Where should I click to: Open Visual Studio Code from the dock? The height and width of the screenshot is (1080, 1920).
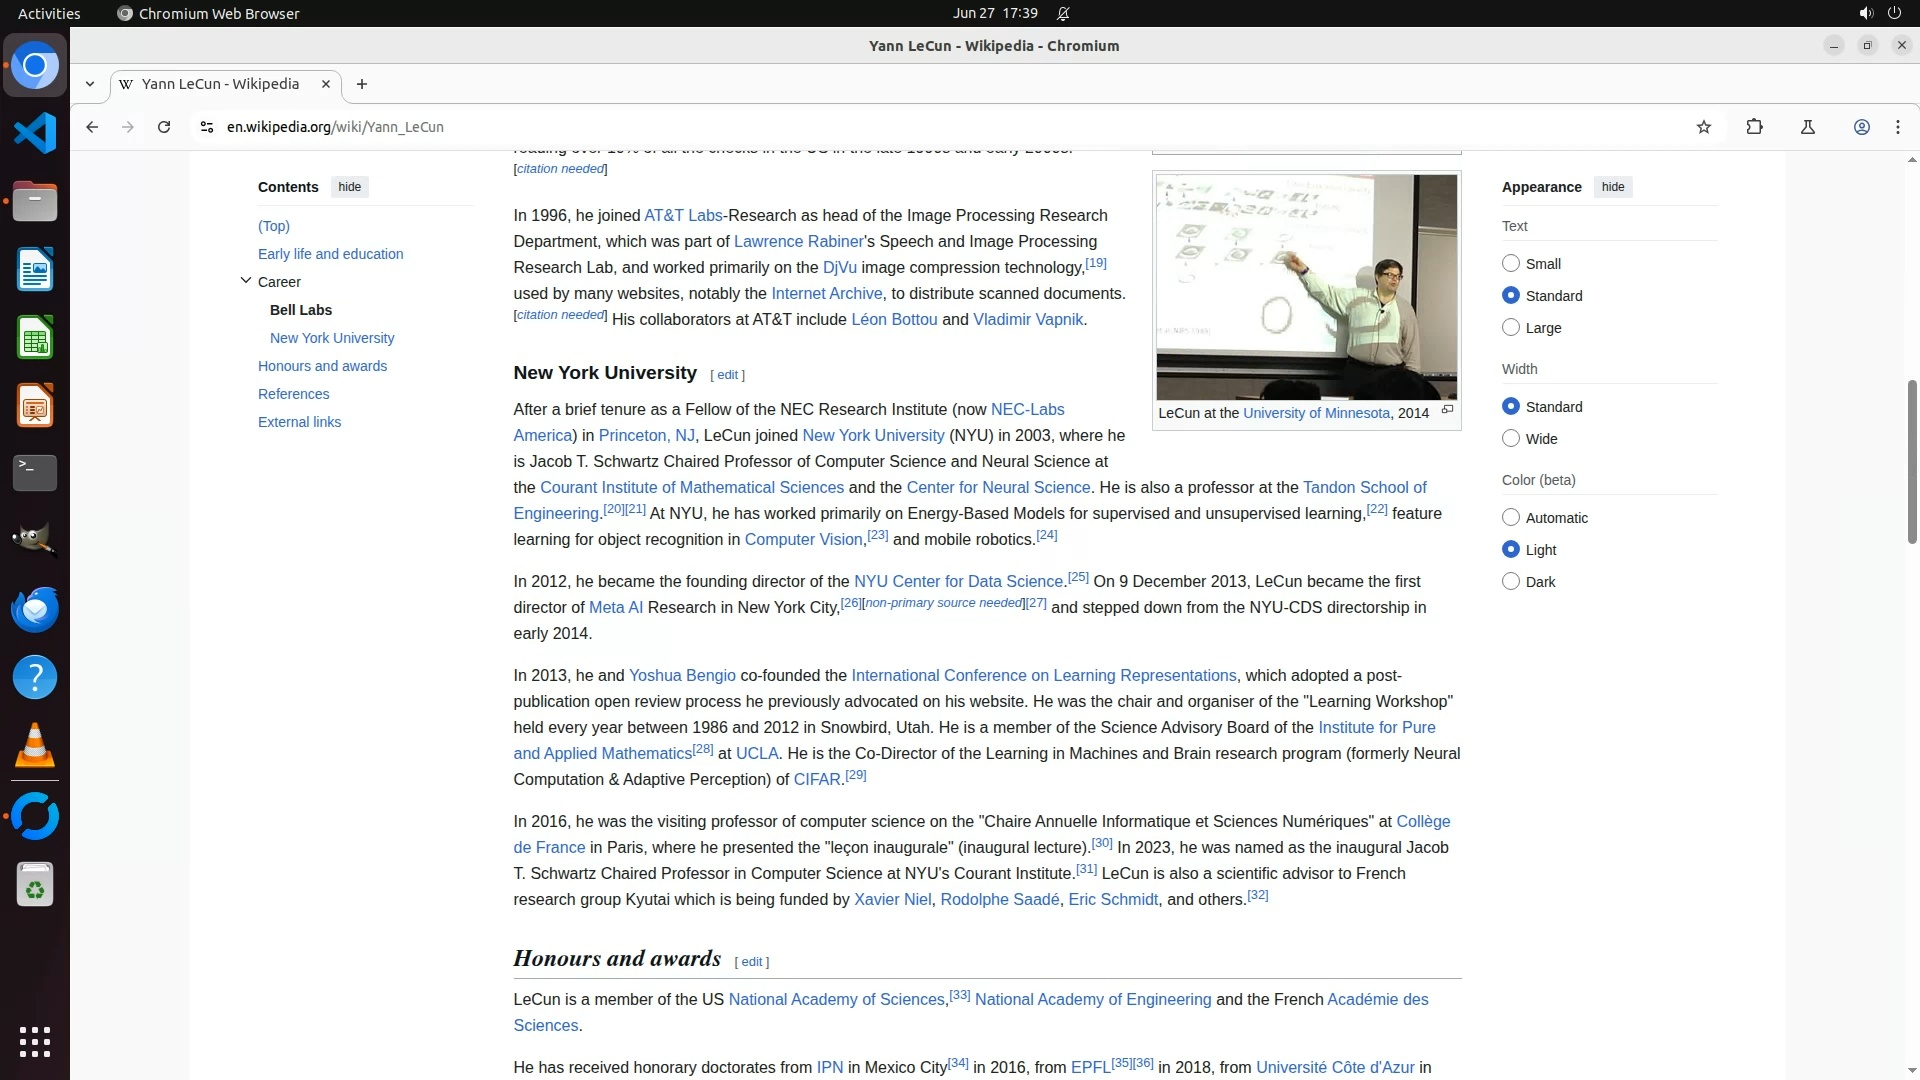pos(35,133)
